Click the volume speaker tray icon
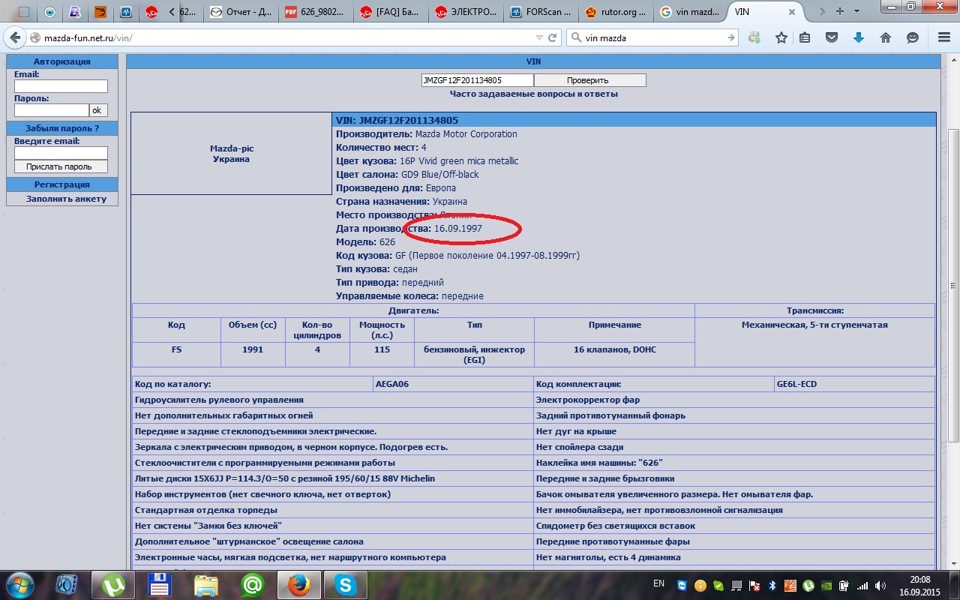 [x=880, y=585]
